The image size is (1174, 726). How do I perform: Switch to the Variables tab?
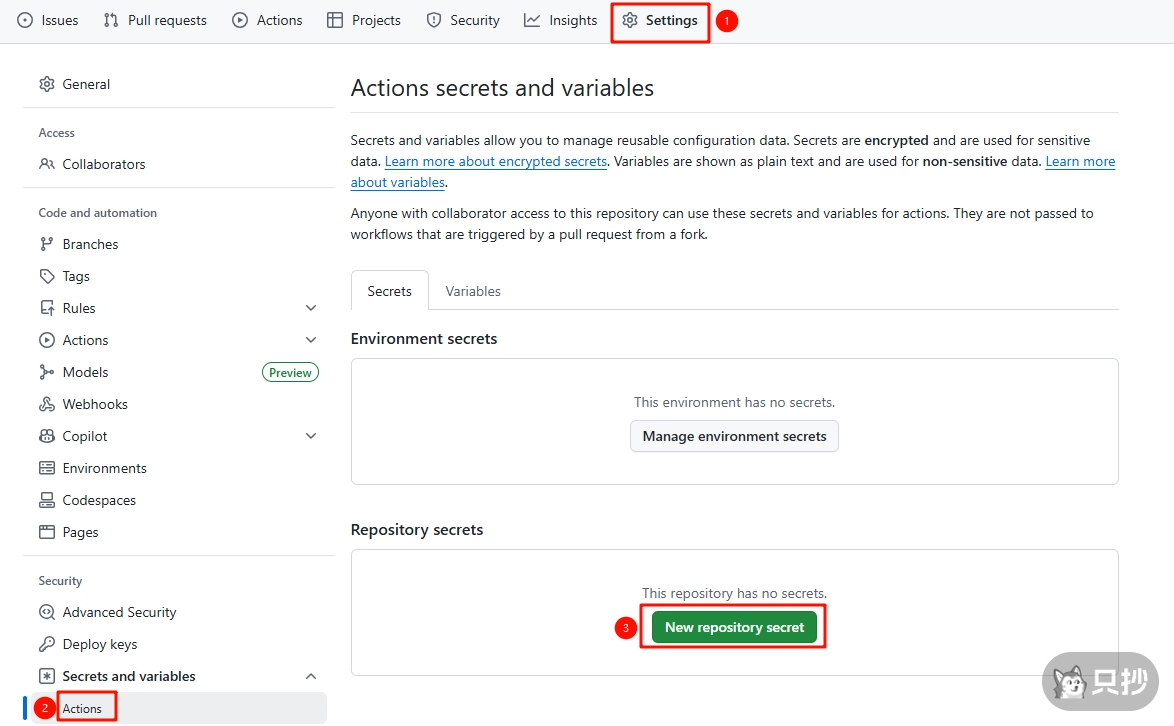473,291
